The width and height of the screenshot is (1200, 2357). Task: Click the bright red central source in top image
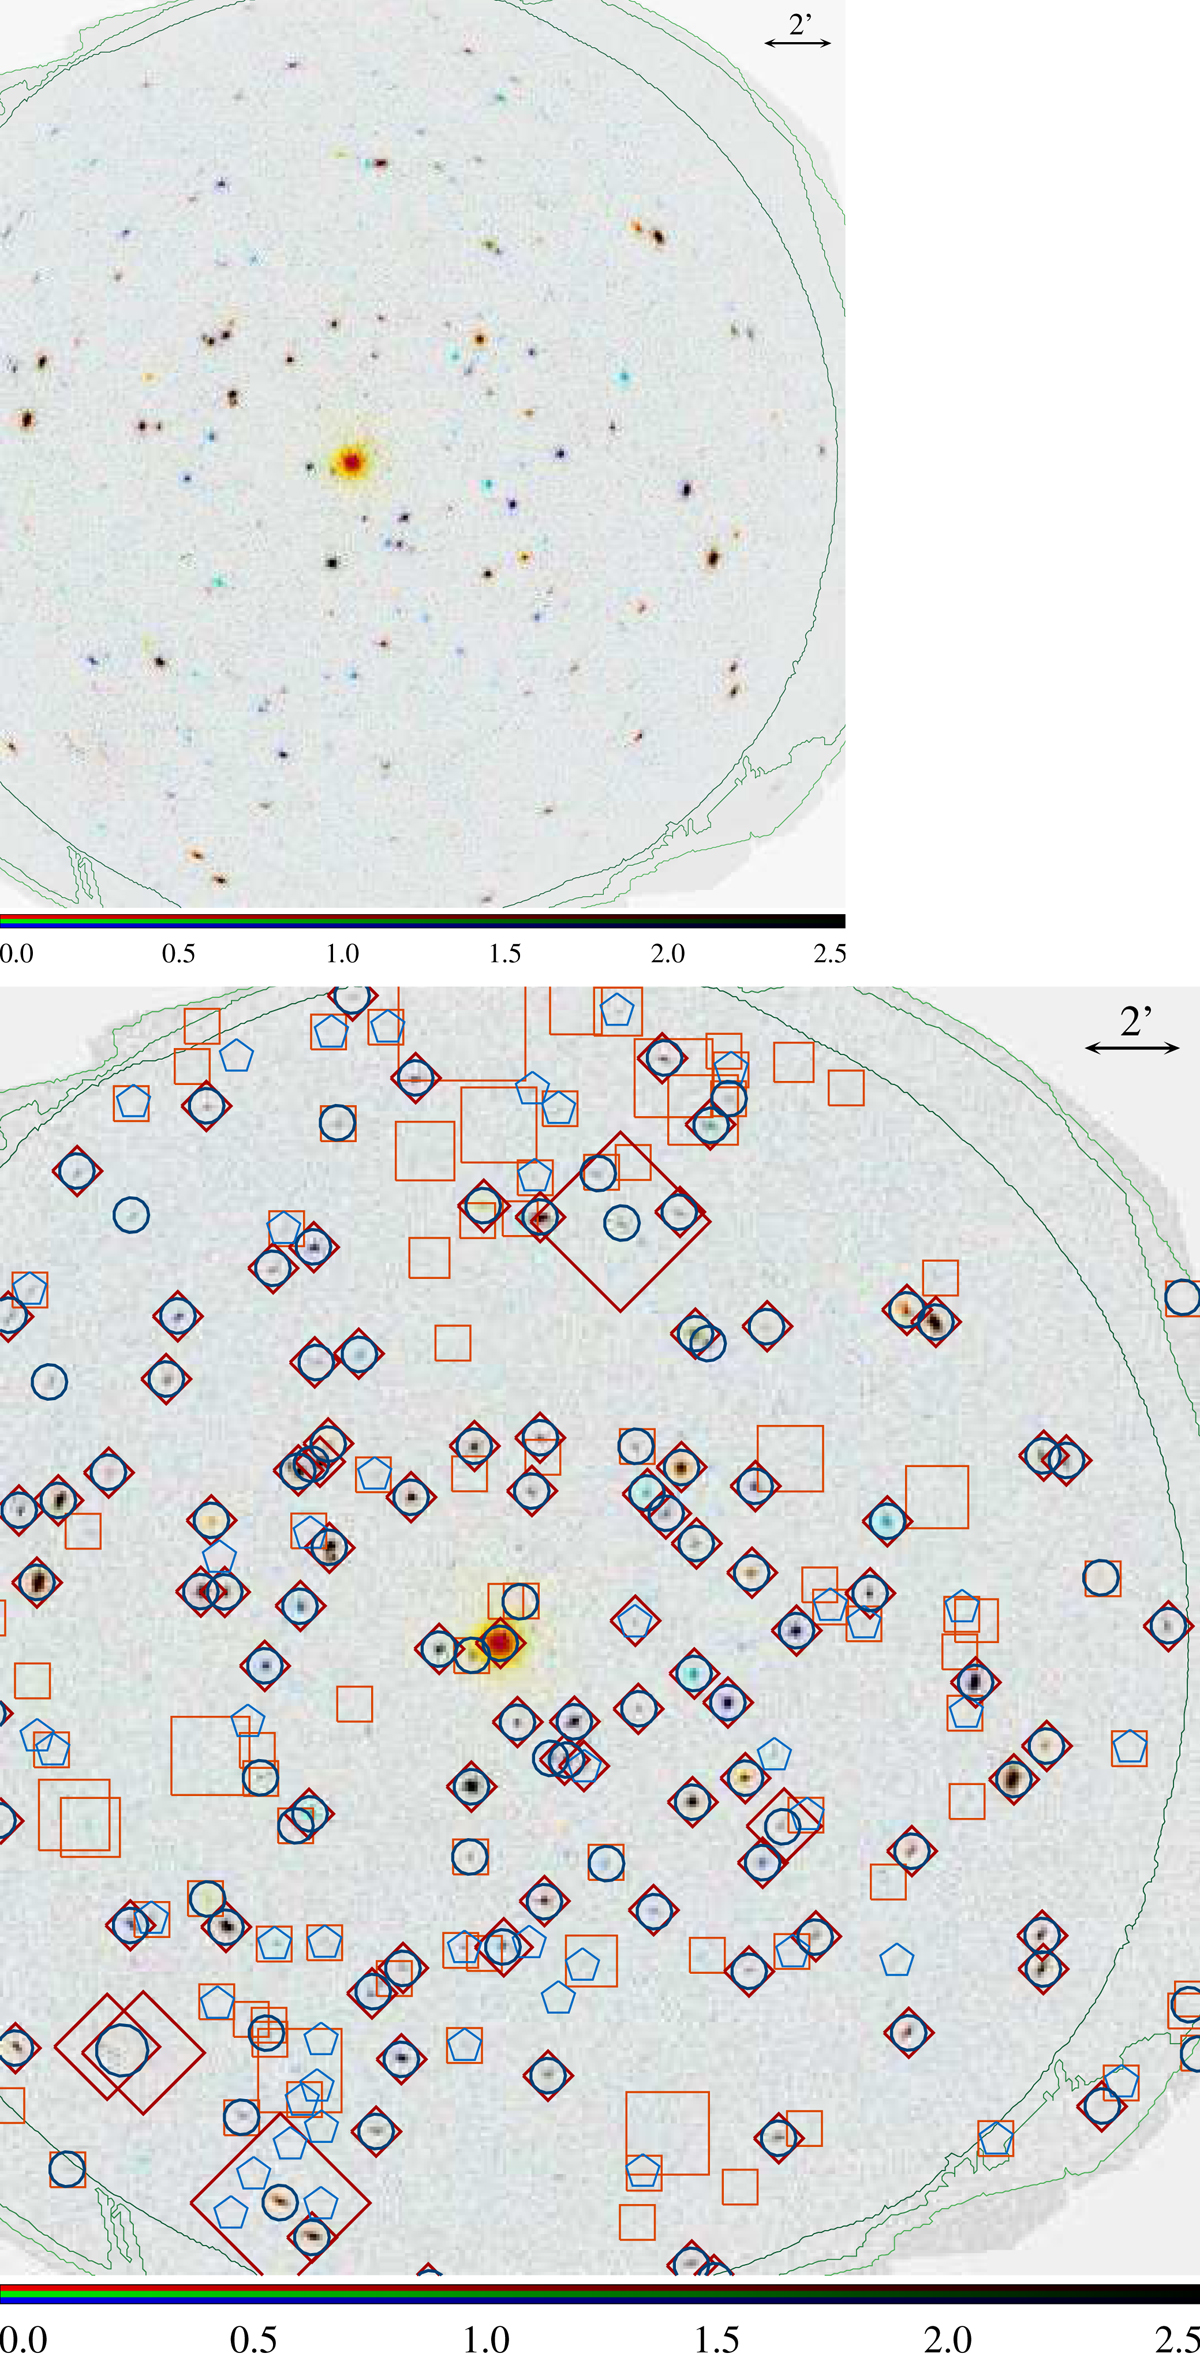coord(351,462)
